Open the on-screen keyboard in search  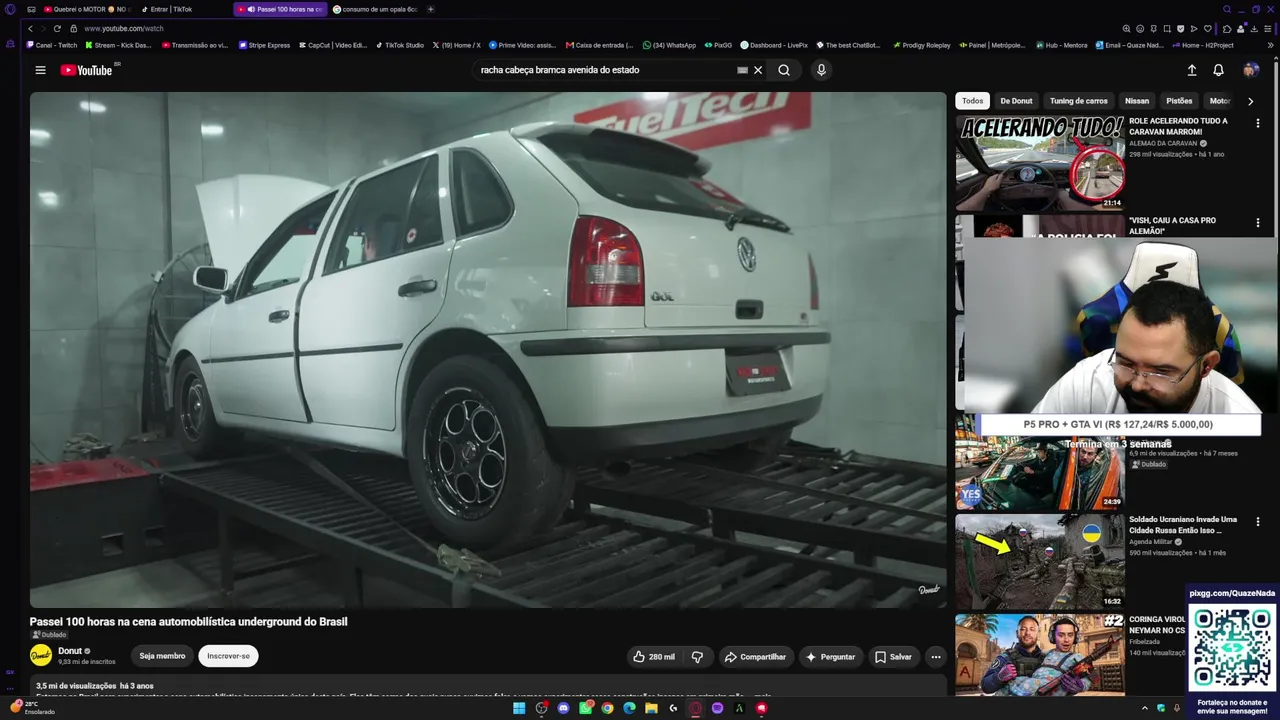tap(742, 70)
